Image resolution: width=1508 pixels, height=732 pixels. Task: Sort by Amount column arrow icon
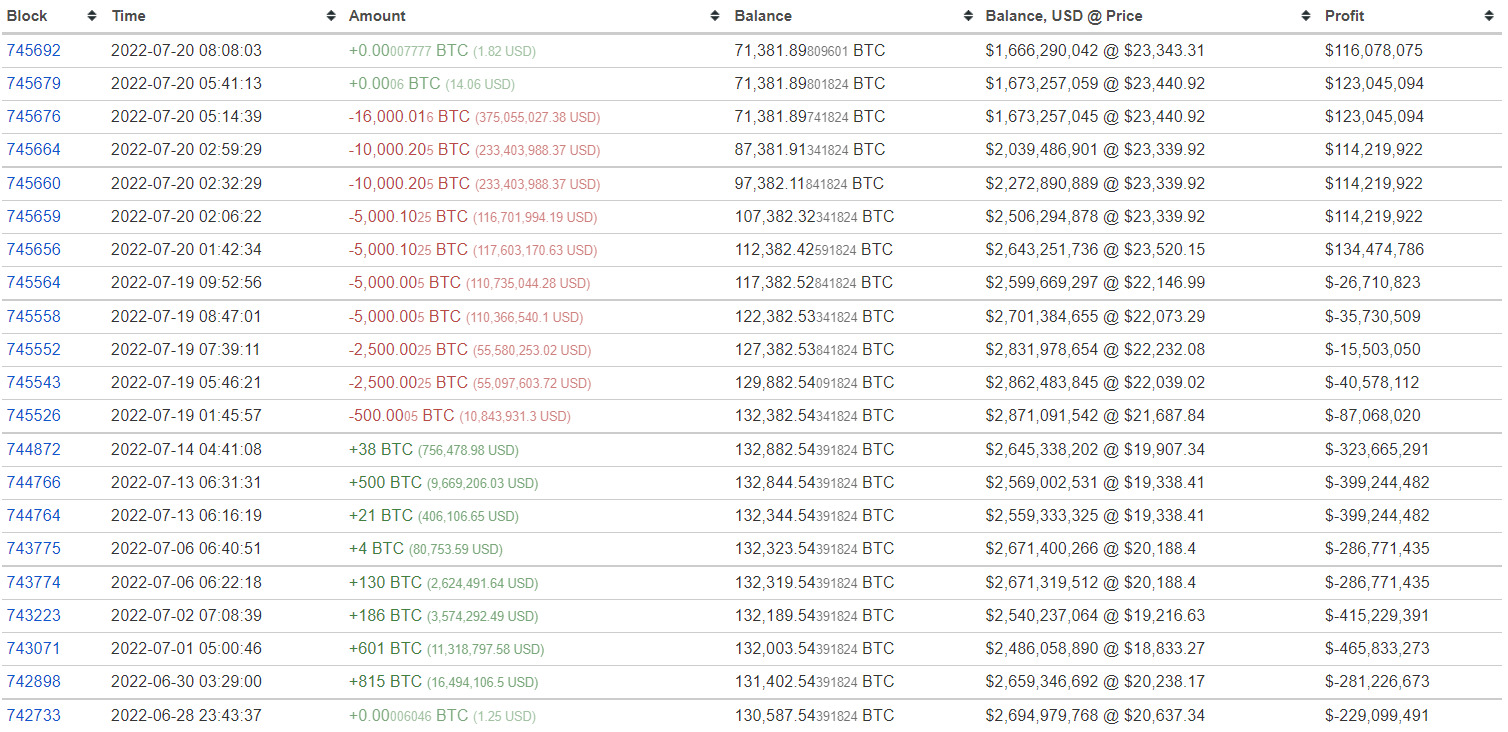click(714, 16)
